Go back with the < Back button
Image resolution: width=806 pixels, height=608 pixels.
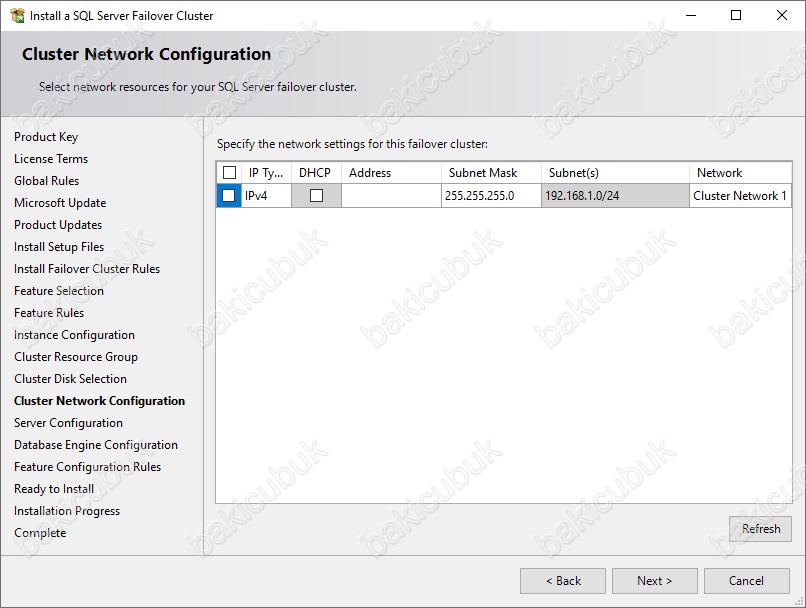(x=563, y=581)
